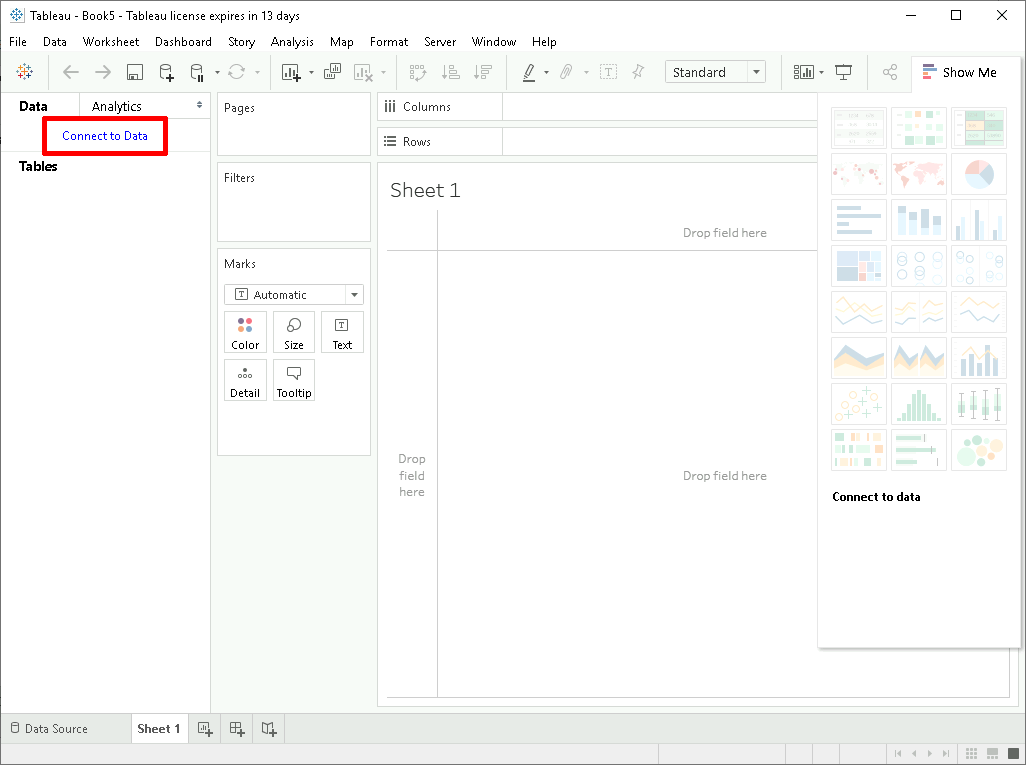Open the Size marks card
The width and height of the screenshot is (1028, 766).
tap(294, 333)
